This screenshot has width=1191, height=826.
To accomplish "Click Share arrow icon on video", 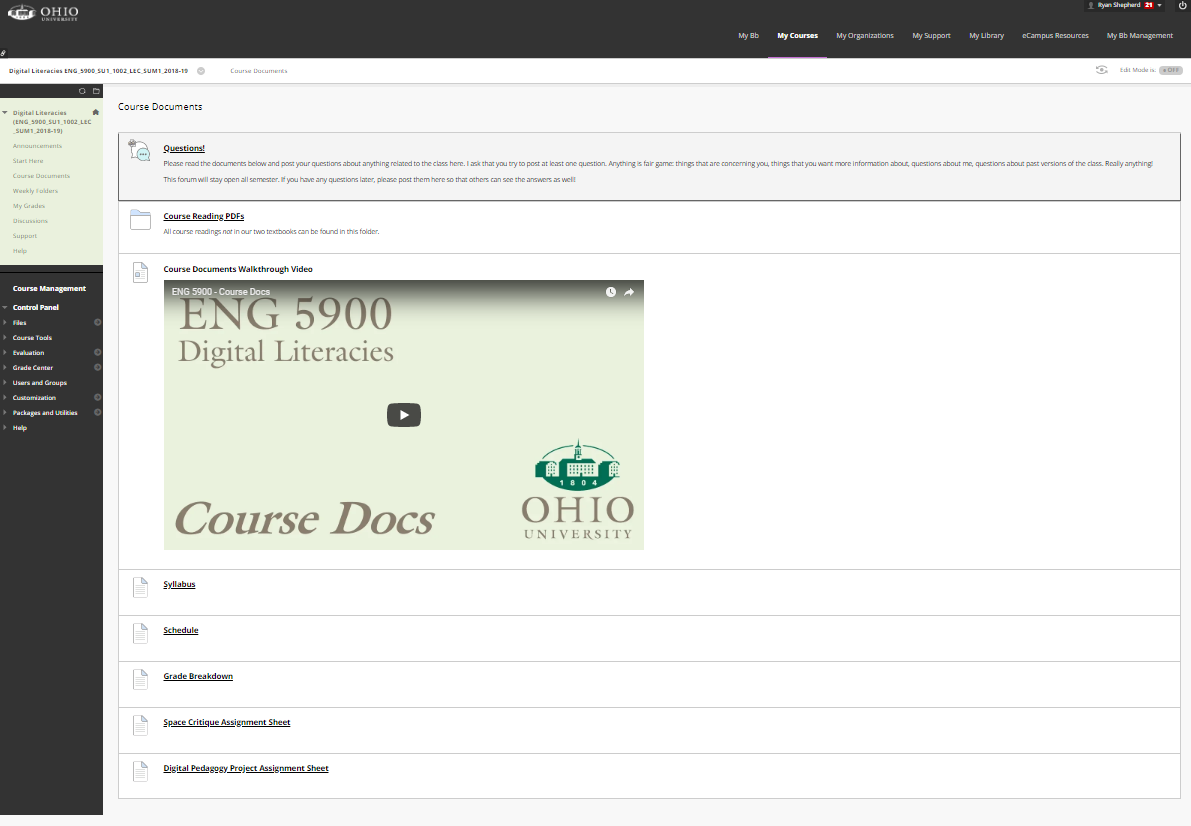I will click(629, 292).
